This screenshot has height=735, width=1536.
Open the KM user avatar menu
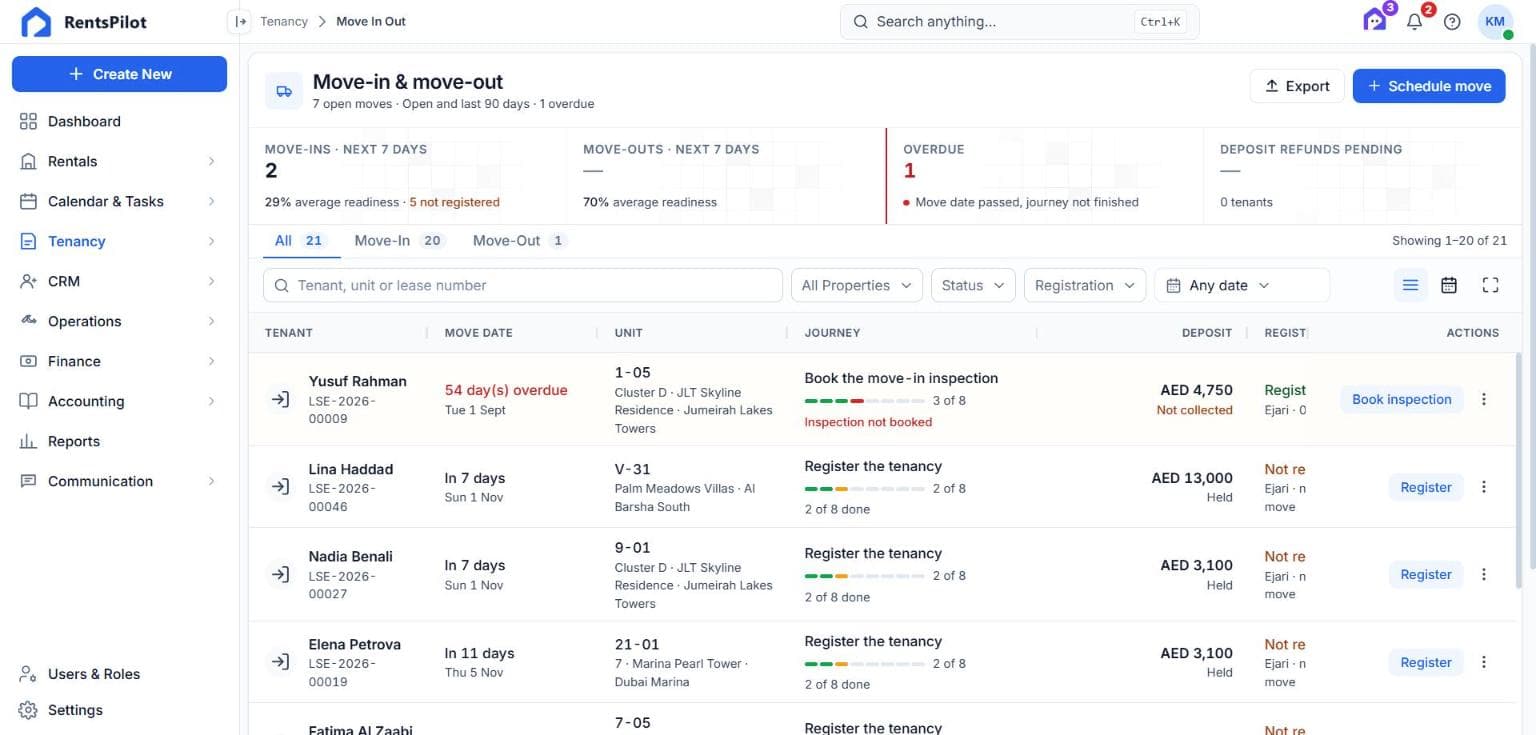click(1495, 22)
